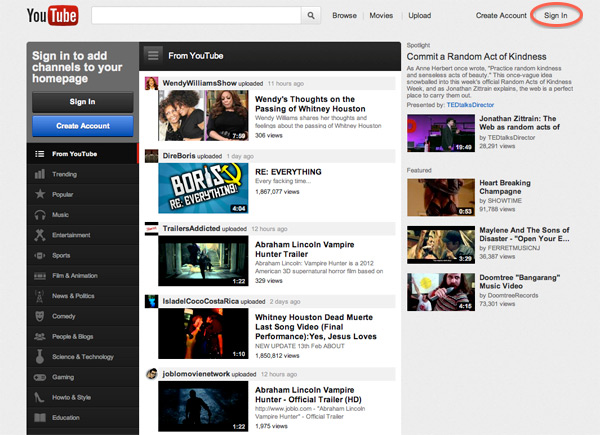Click the Popular star icon

pyautogui.click(x=40, y=194)
